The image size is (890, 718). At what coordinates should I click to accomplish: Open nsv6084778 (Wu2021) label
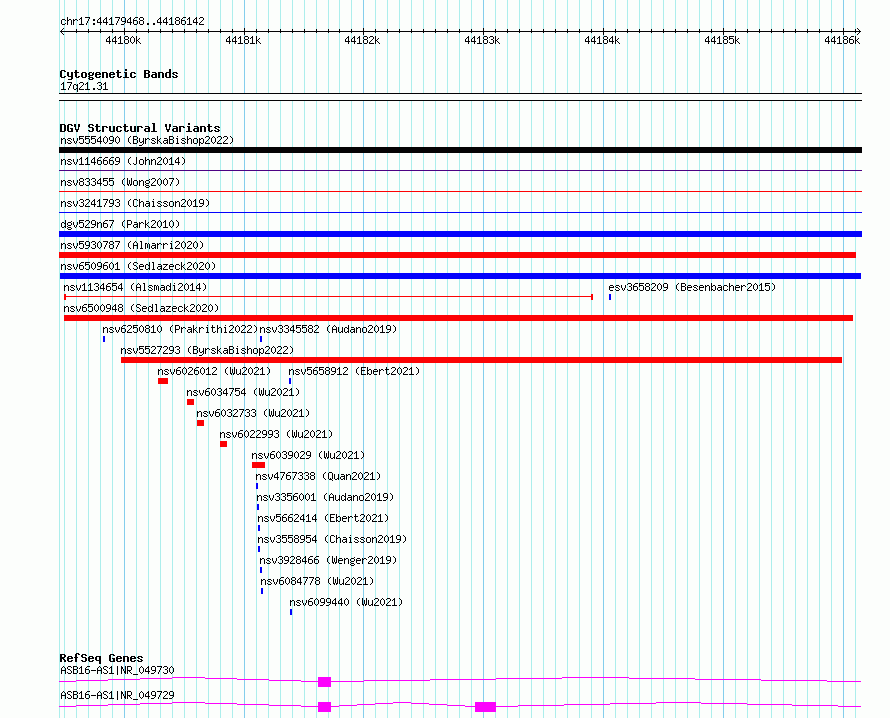[x=317, y=581]
